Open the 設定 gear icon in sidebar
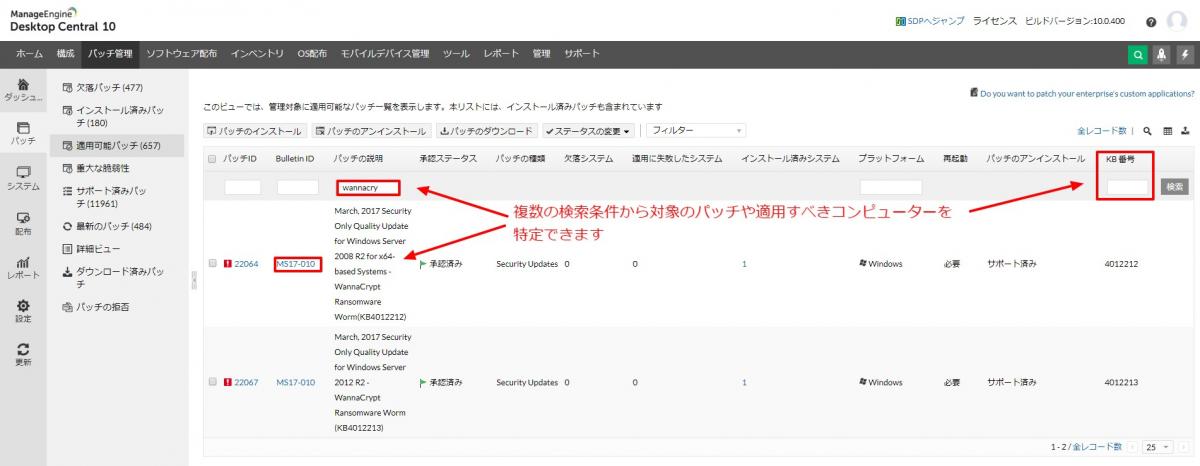The width and height of the screenshot is (1200, 466). (23, 309)
